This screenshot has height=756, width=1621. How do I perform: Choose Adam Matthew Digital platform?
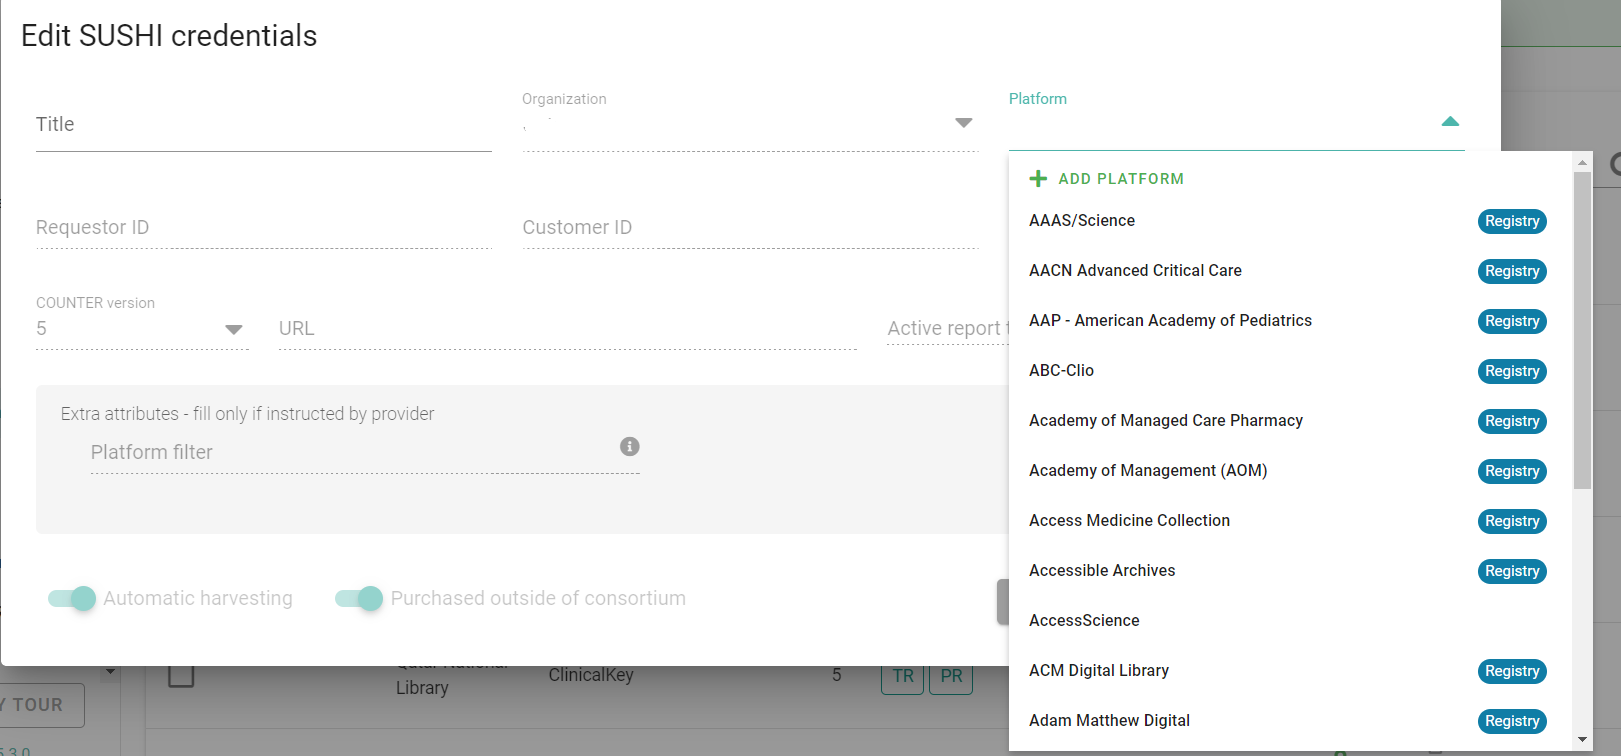(x=1288, y=721)
